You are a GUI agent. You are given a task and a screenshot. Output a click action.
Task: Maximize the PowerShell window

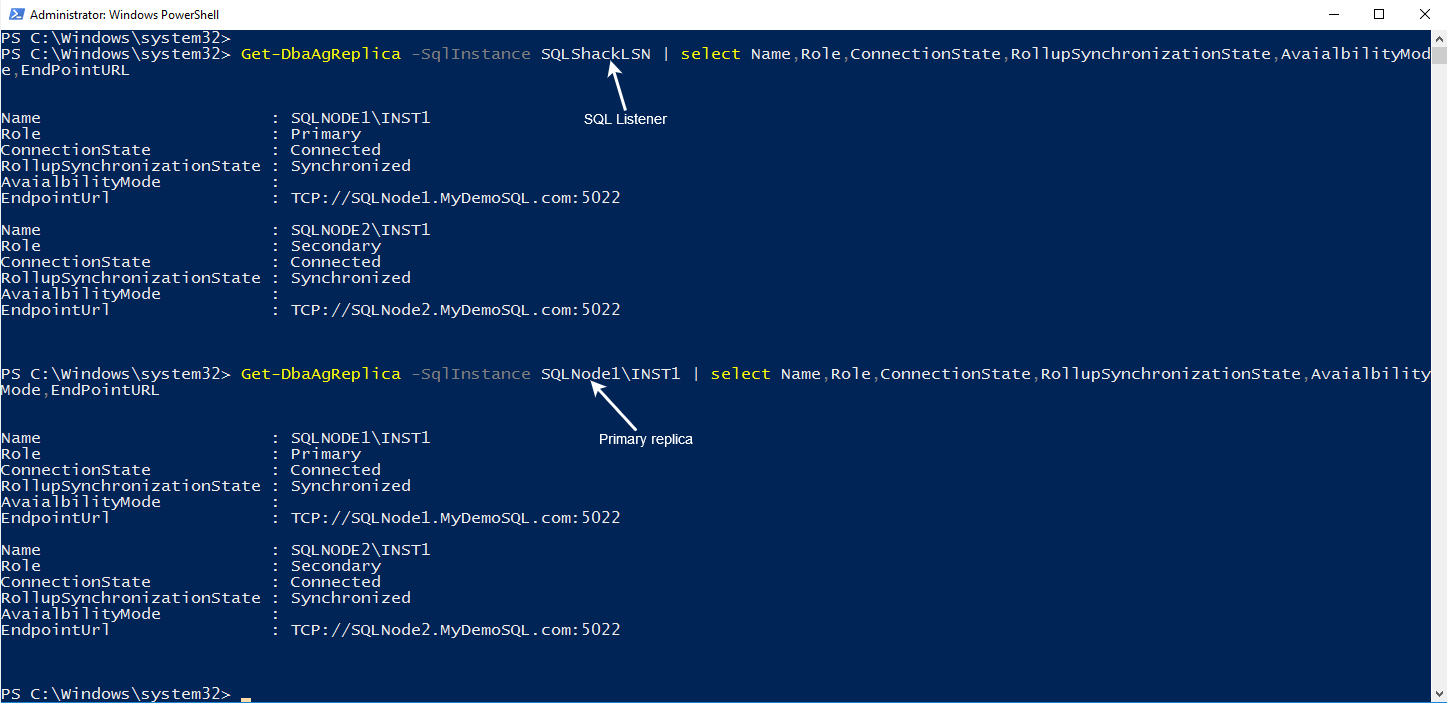(1379, 15)
